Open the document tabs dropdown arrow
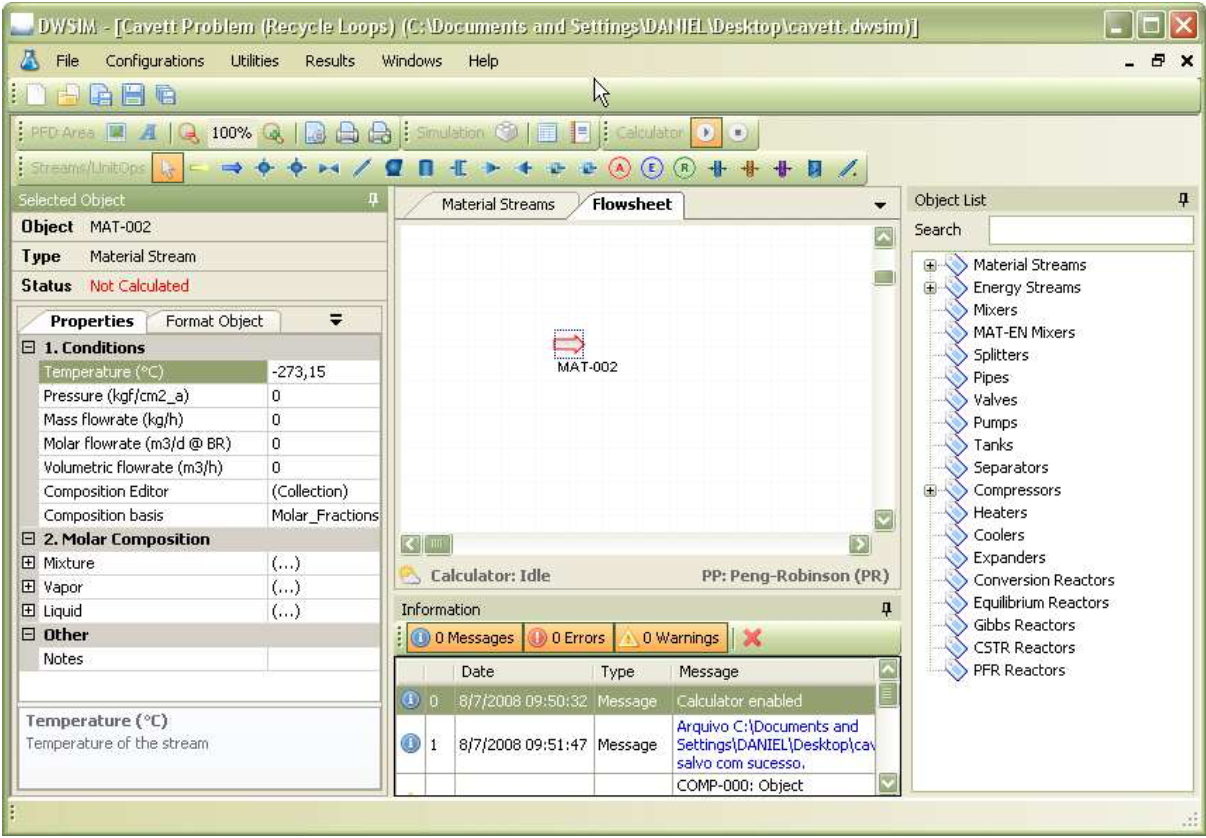The image size is (1206, 838). click(880, 205)
